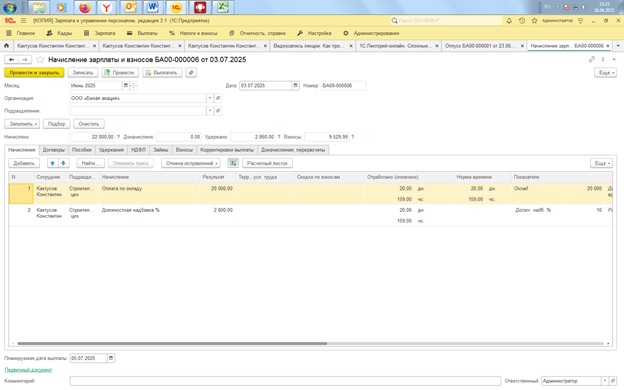Open Администрирование menu section
The image size is (624, 390).
(x=371, y=33)
